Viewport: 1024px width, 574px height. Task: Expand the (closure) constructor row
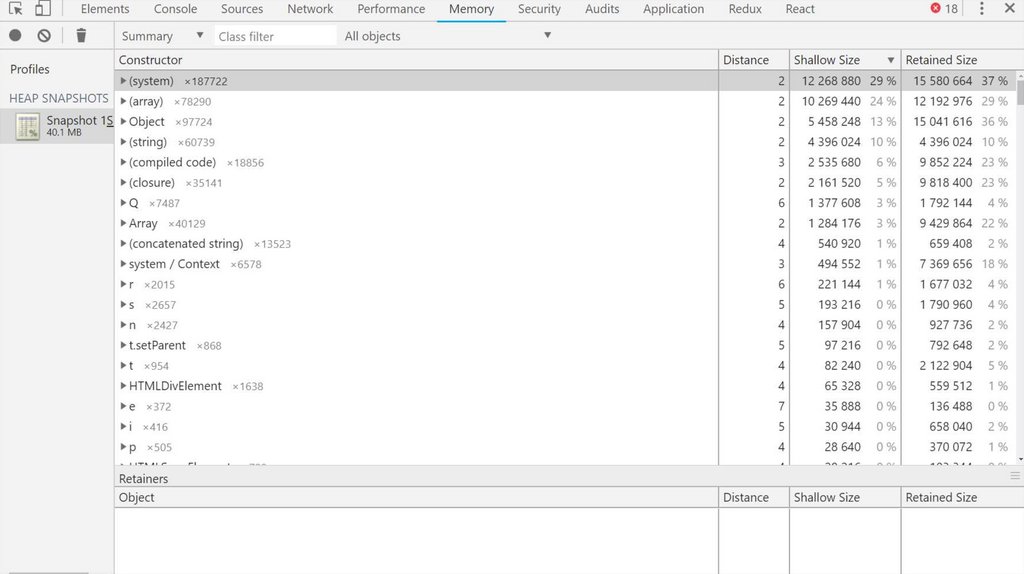click(x=123, y=182)
